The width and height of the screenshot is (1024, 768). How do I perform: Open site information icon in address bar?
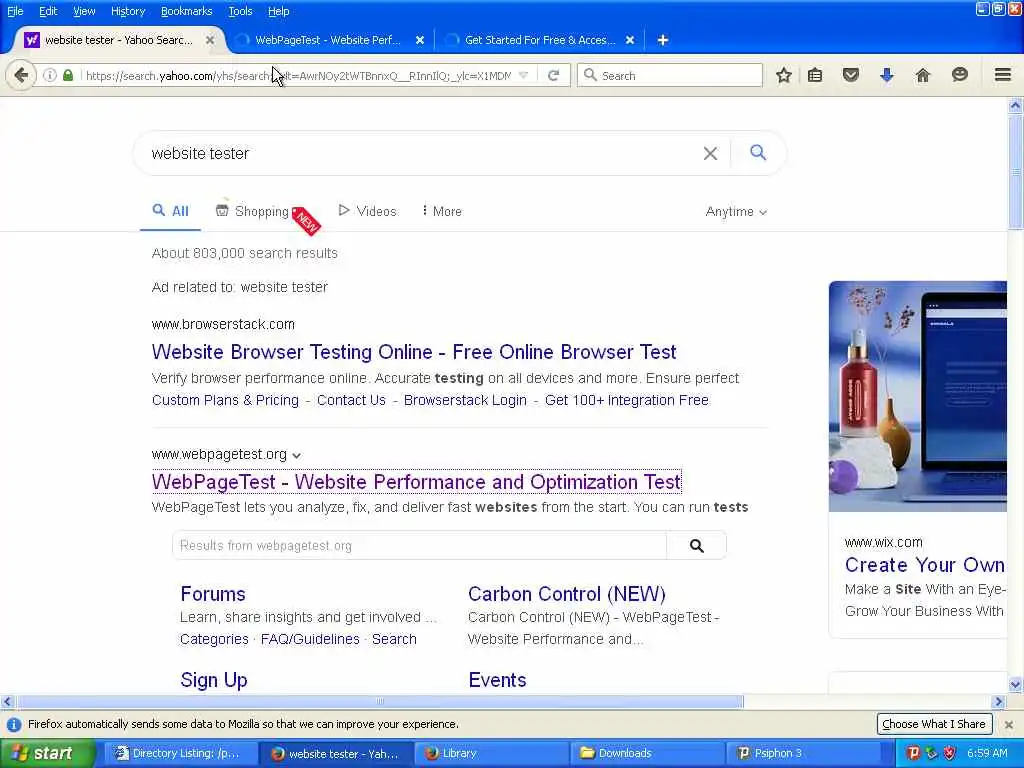pos(50,75)
